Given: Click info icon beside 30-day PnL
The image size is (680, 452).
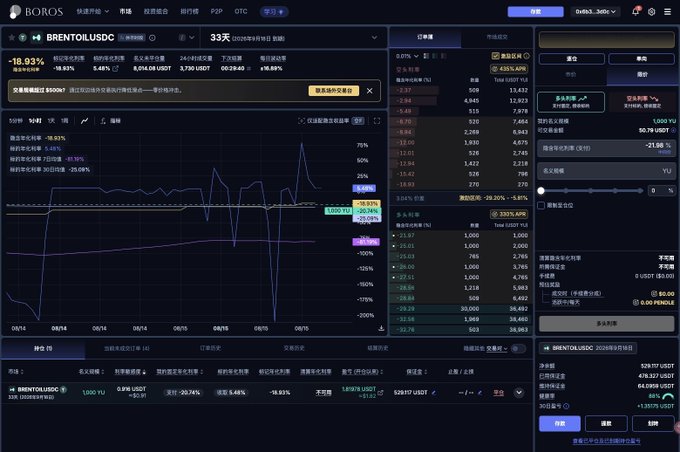Looking at the screenshot, I should click(566, 406).
